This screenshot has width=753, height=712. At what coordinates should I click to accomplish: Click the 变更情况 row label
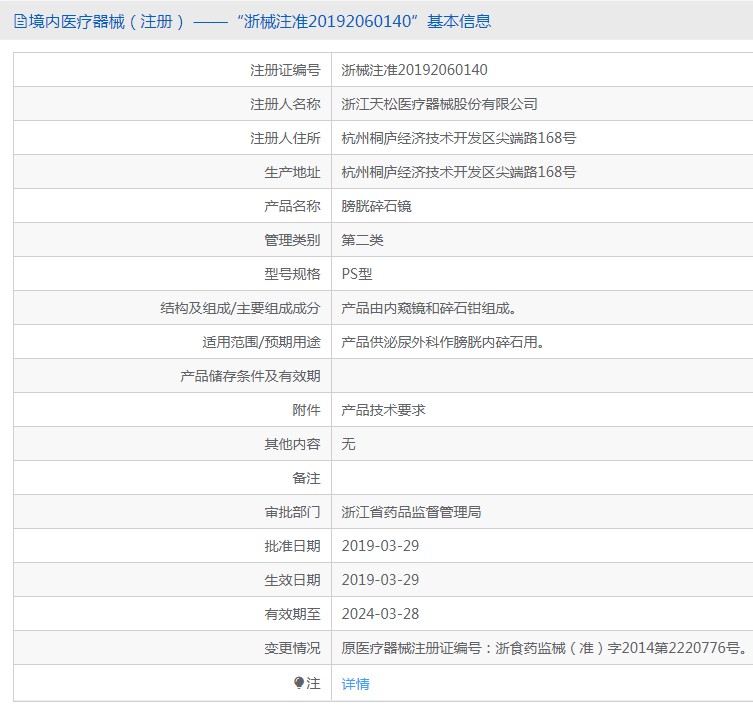point(292,648)
